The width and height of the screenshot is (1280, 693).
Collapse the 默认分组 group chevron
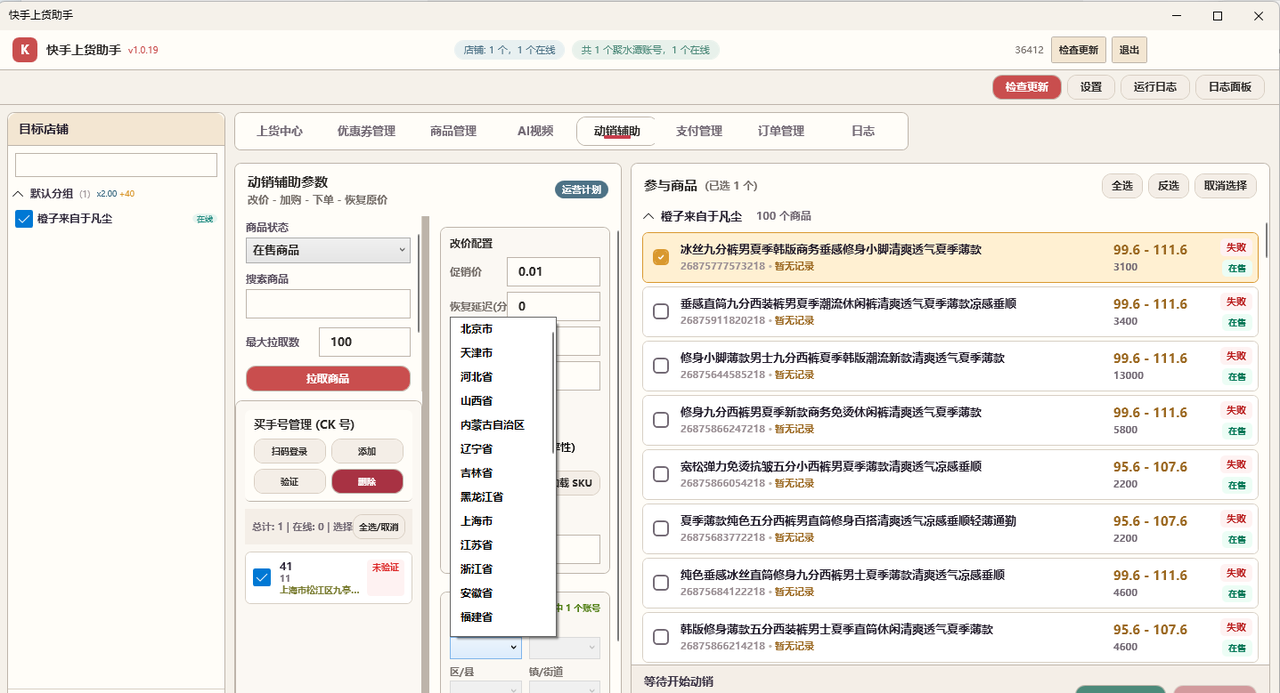[19, 194]
